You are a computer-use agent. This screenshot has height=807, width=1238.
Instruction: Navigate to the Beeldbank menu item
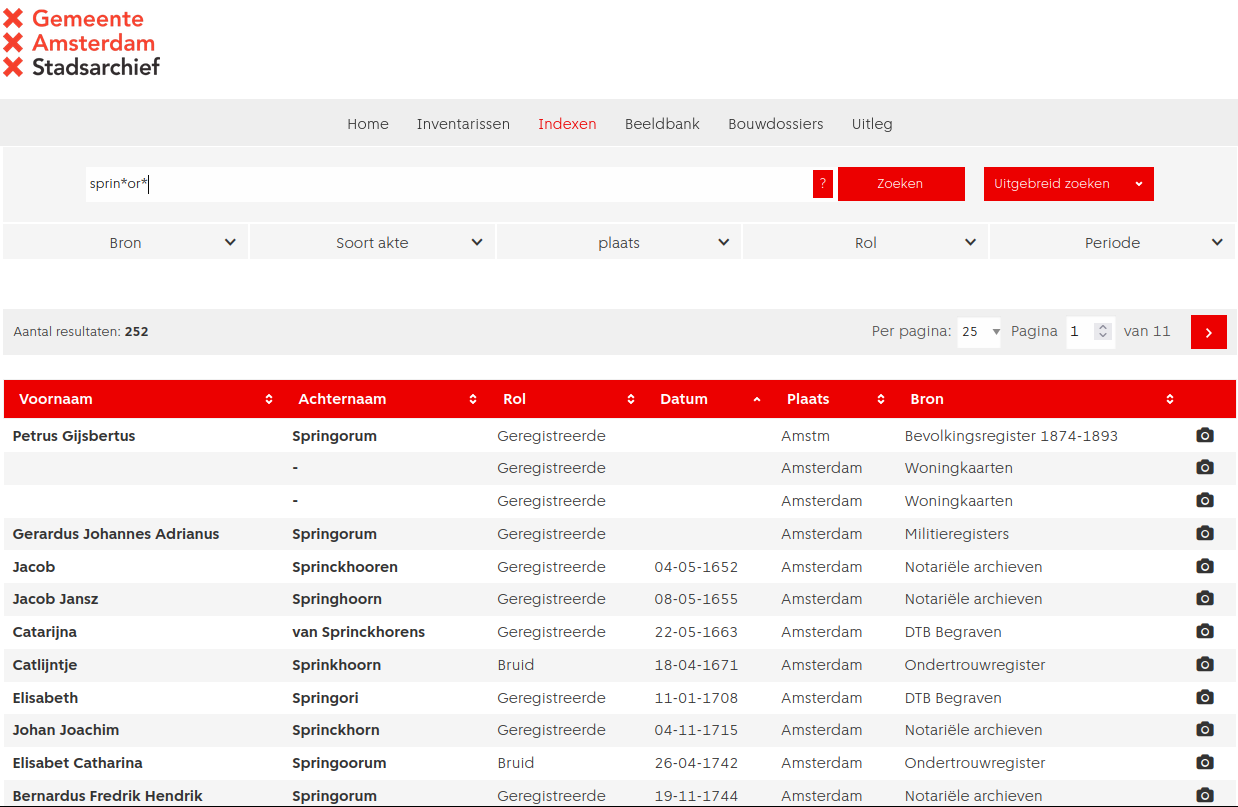(662, 124)
